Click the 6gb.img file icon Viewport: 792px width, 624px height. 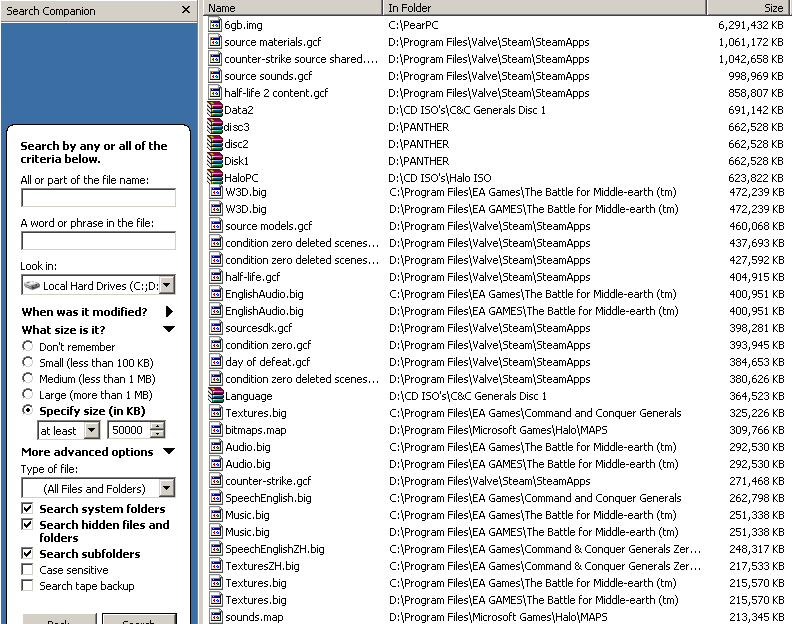click(215, 24)
